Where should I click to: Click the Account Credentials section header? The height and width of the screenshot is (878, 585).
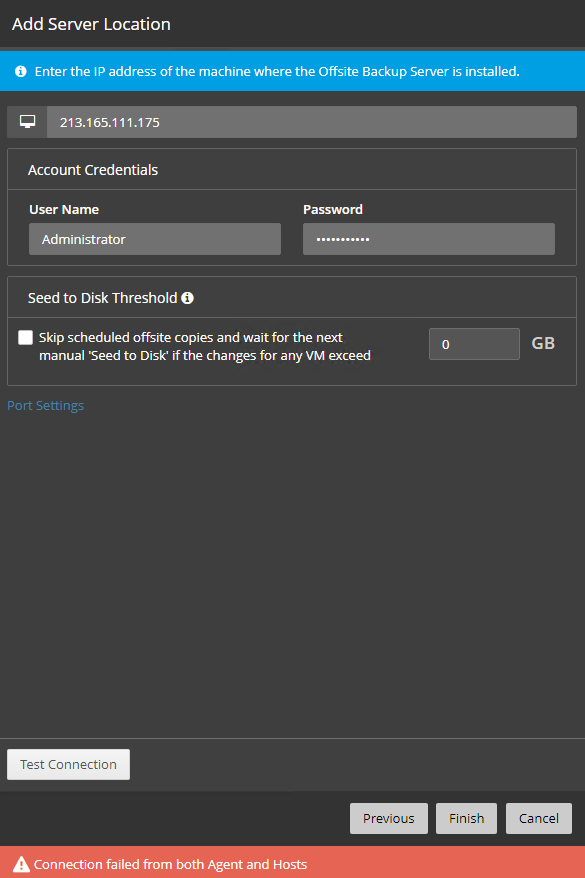[93, 170]
